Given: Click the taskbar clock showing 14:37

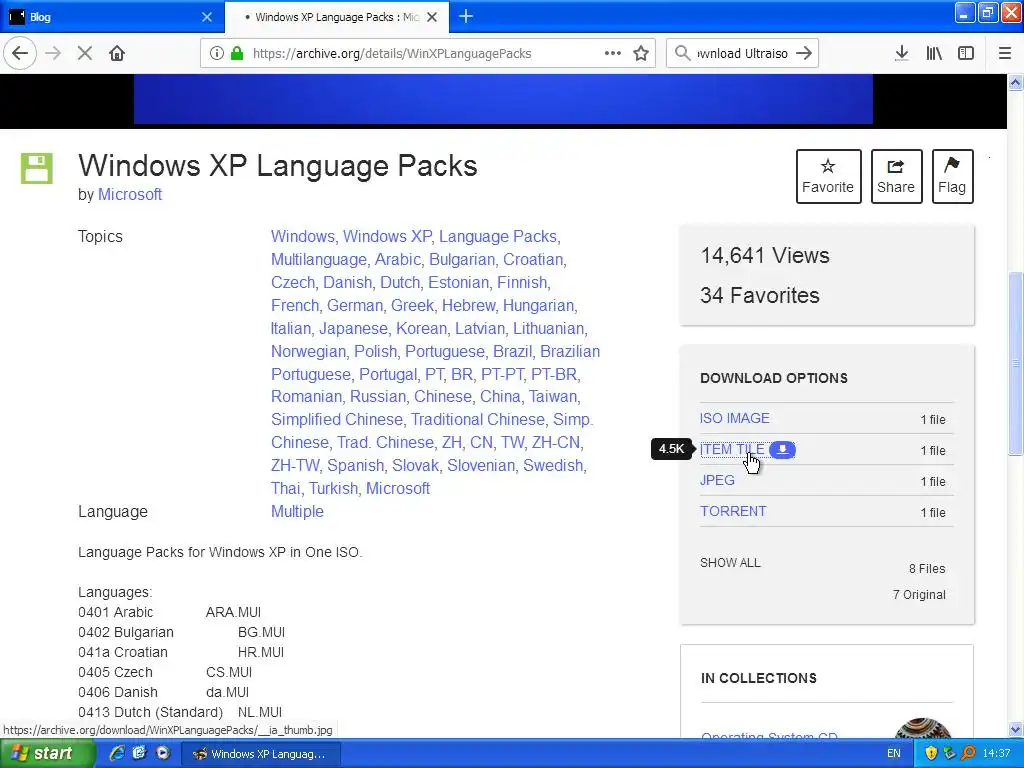Looking at the screenshot, I should [x=997, y=754].
